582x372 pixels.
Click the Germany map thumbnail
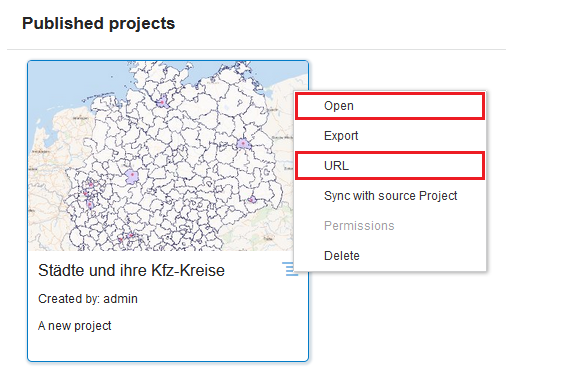click(x=161, y=156)
